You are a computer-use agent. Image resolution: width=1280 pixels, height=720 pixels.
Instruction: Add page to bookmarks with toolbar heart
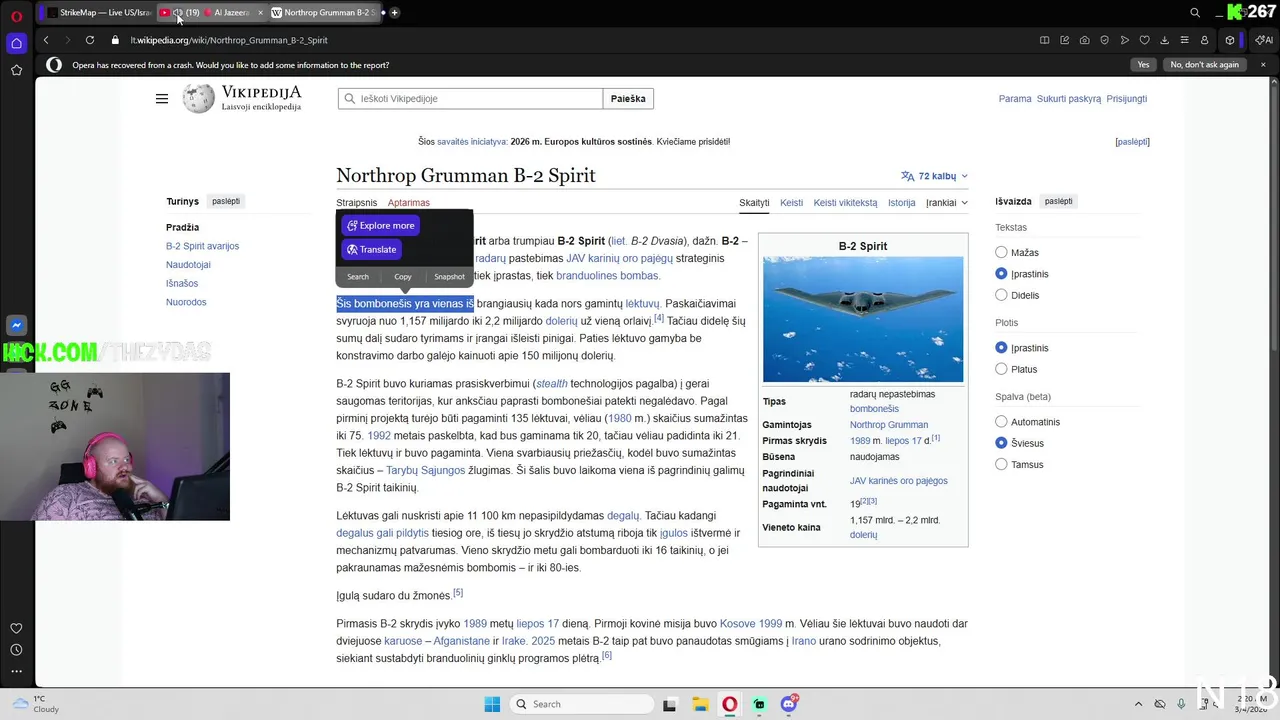tap(1145, 40)
